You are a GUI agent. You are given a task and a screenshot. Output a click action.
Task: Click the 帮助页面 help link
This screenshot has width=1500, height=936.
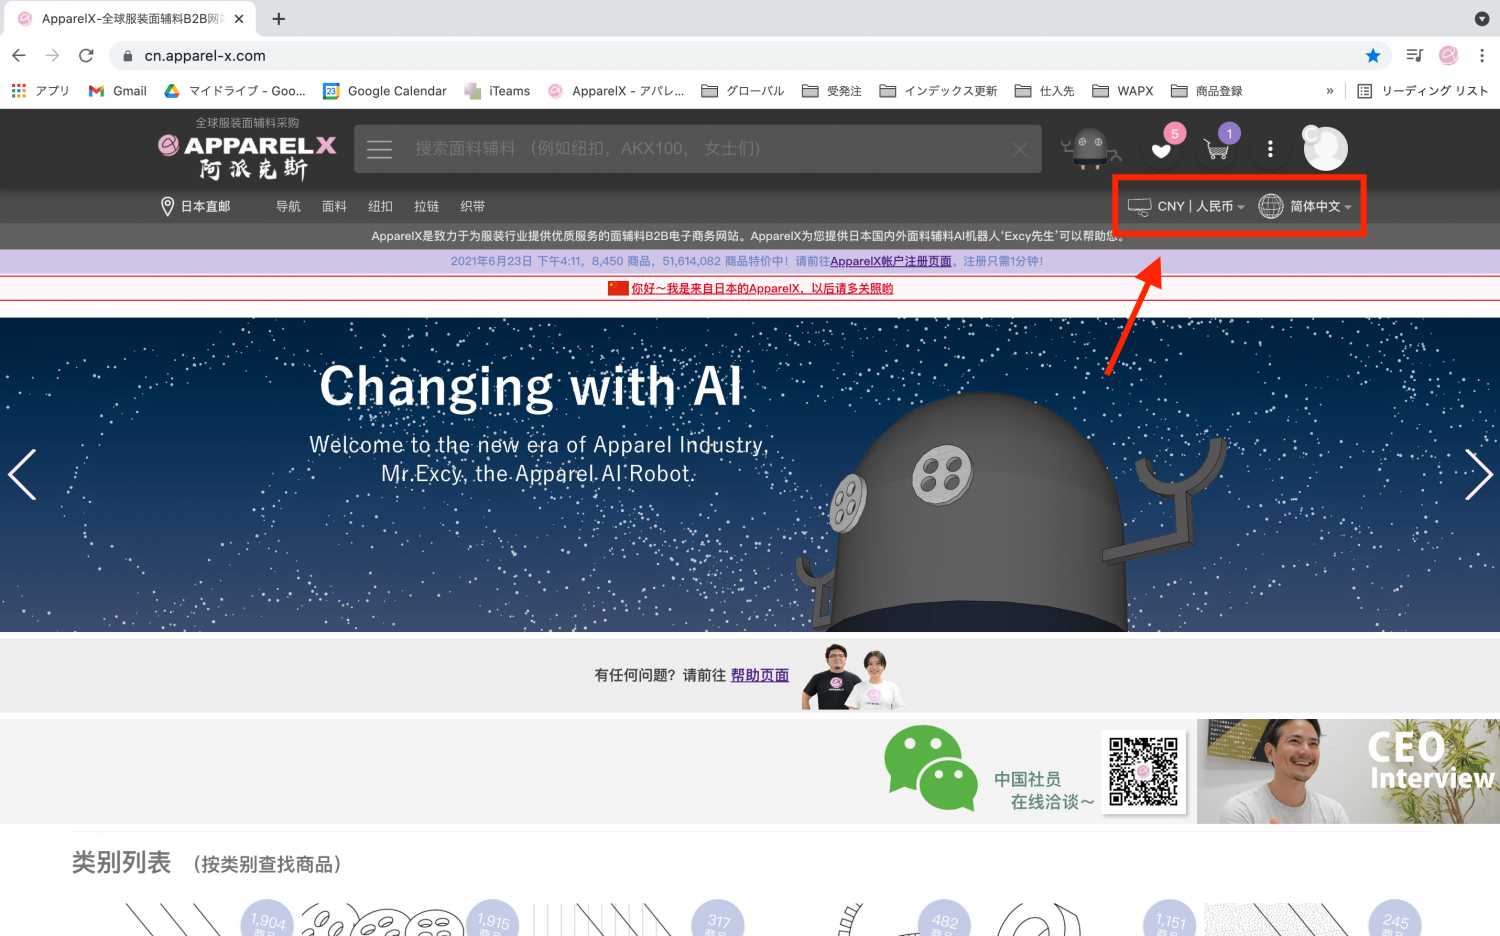point(759,675)
